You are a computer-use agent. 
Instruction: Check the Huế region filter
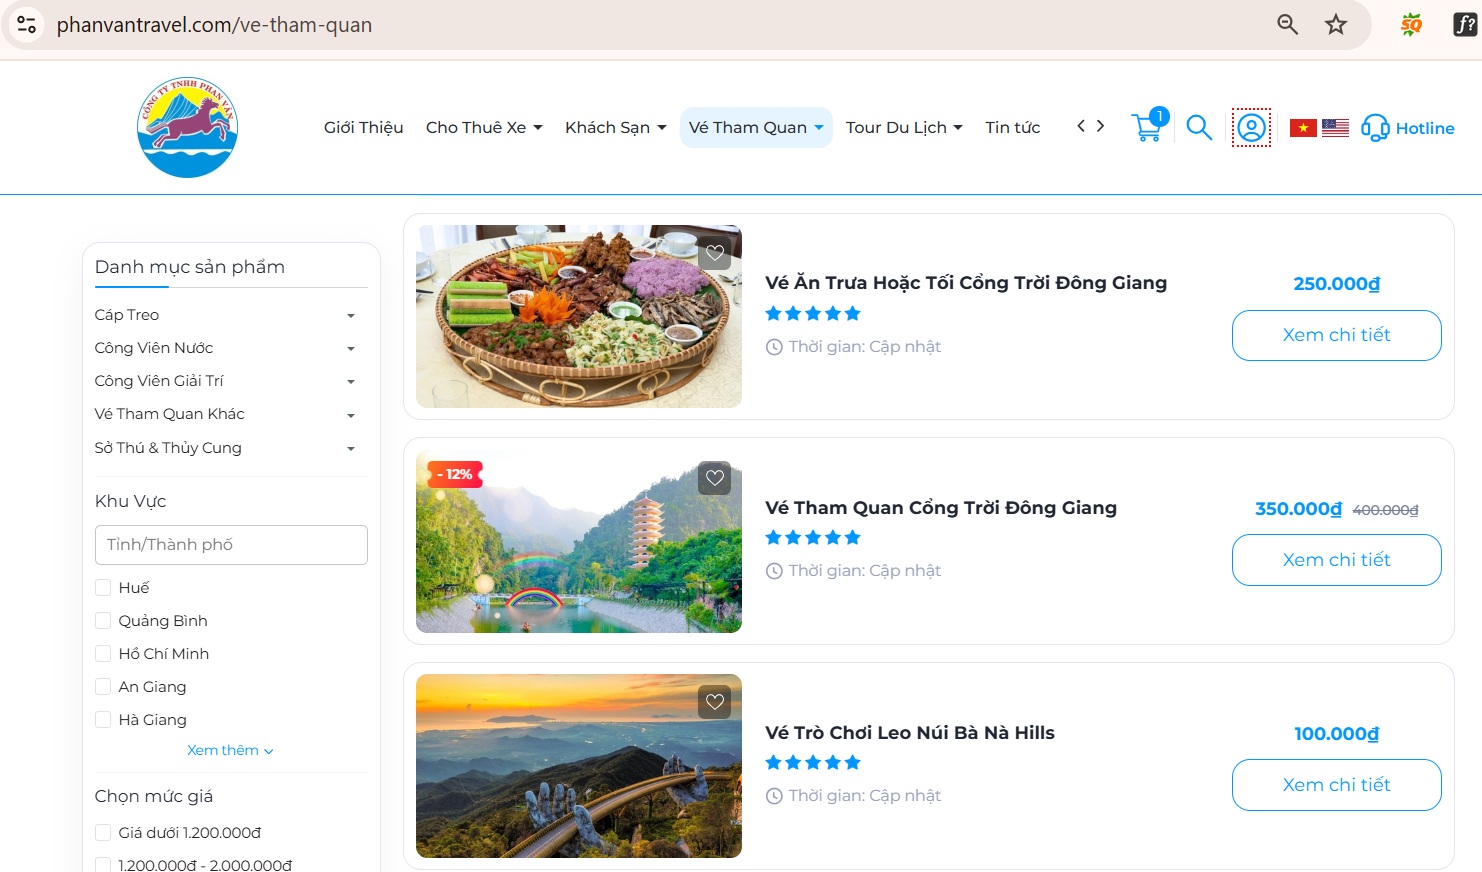pyautogui.click(x=103, y=587)
